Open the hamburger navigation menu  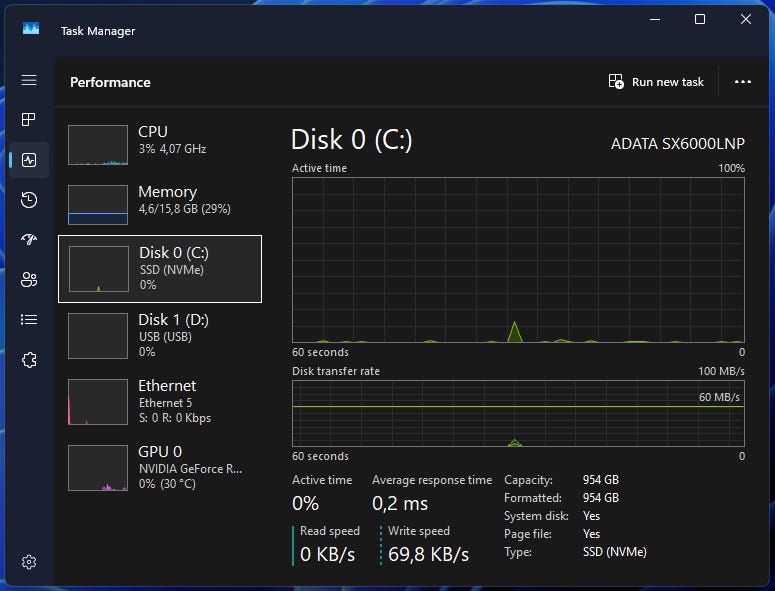(x=29, y=80)
